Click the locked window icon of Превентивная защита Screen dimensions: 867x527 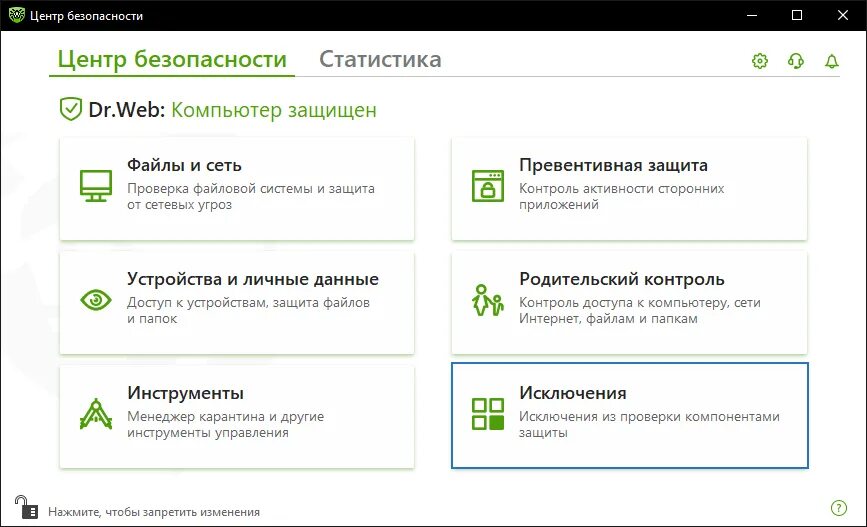[488, 186]
